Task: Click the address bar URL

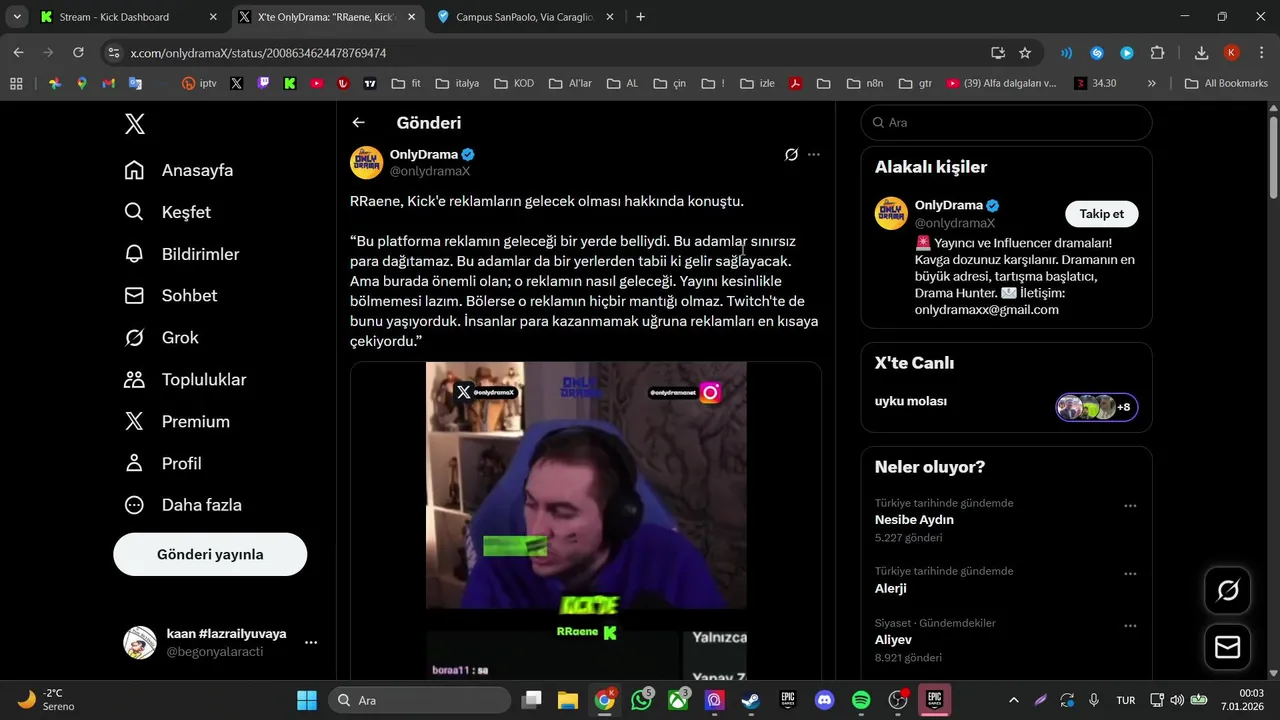Action: coord(258,53)
